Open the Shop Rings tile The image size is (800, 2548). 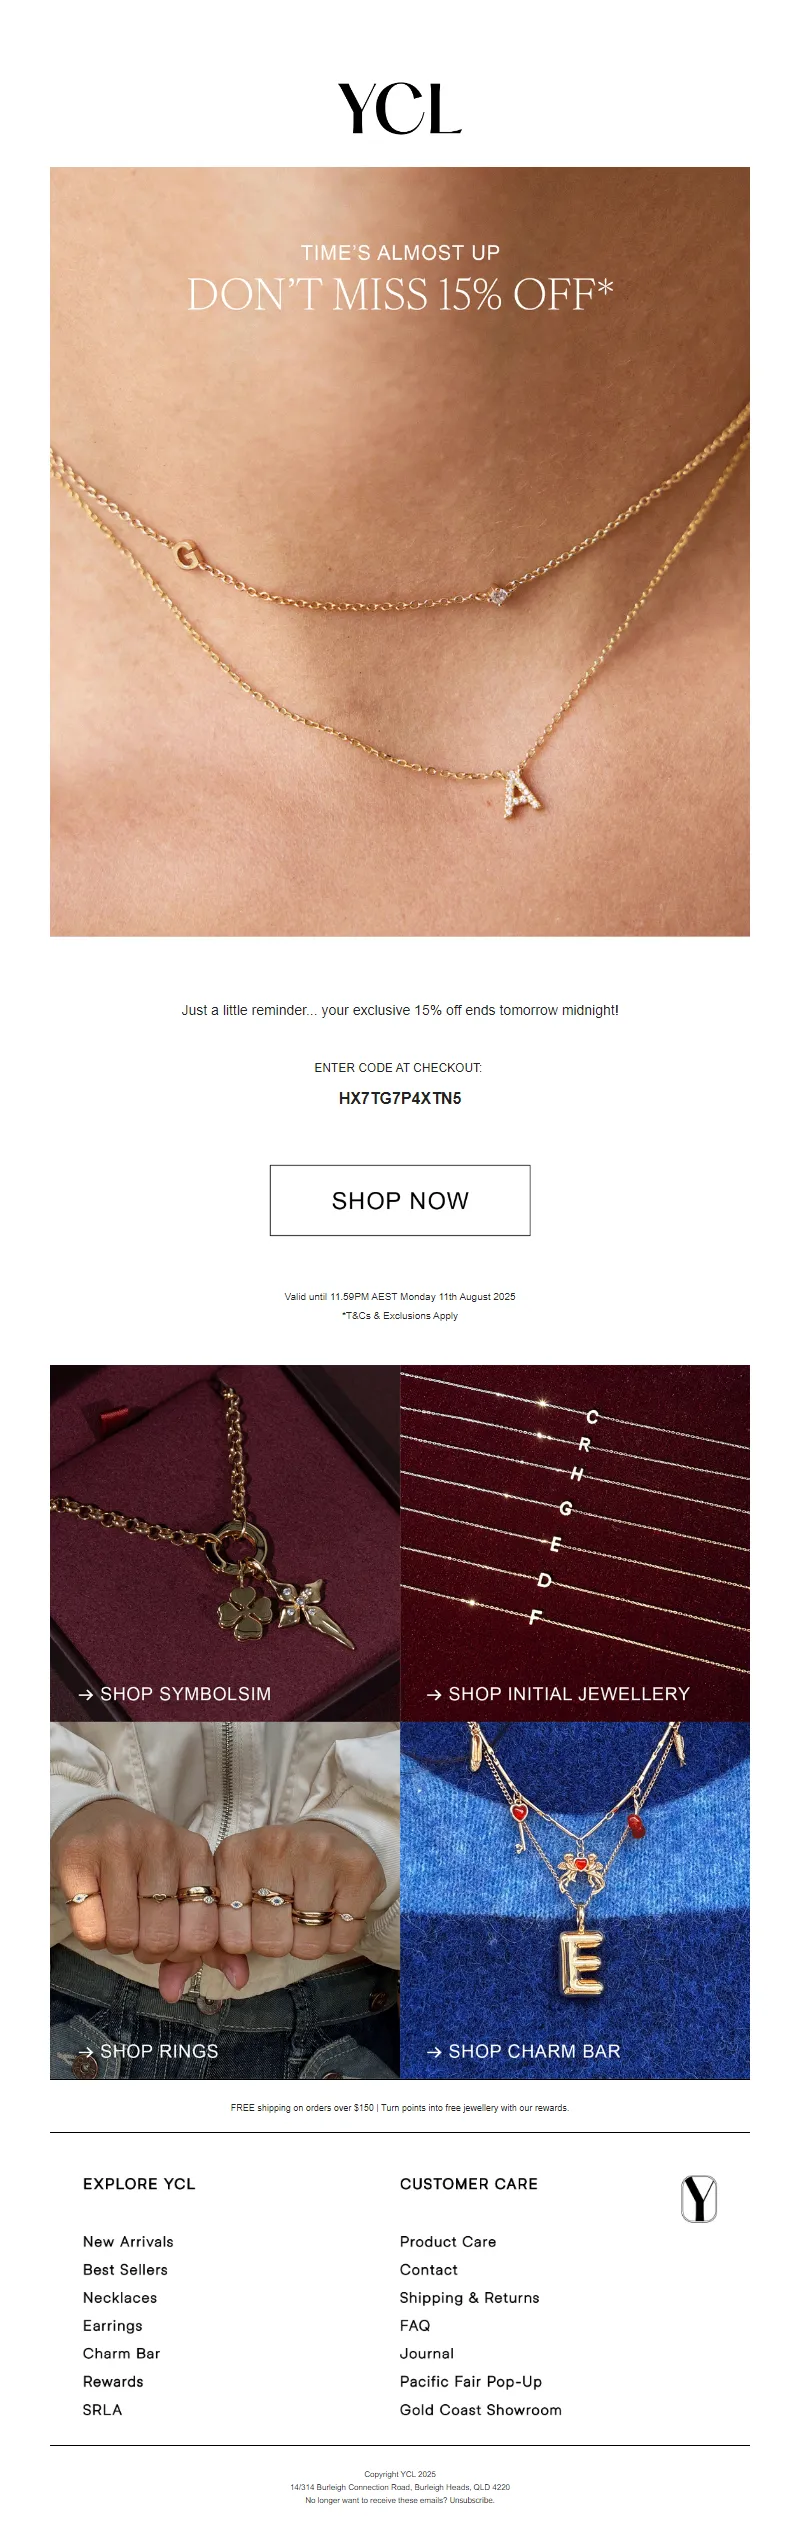225,1900
